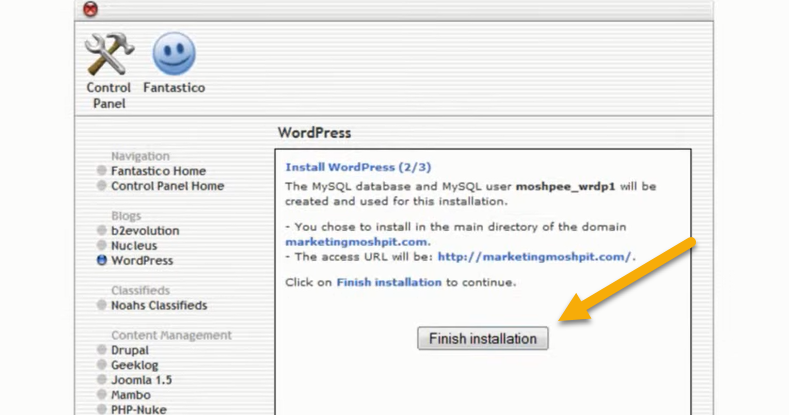The width and height of the screenshot is (789, 415).
Task: Click the gray bullet beside Drupal
Action: click(102, 350)
